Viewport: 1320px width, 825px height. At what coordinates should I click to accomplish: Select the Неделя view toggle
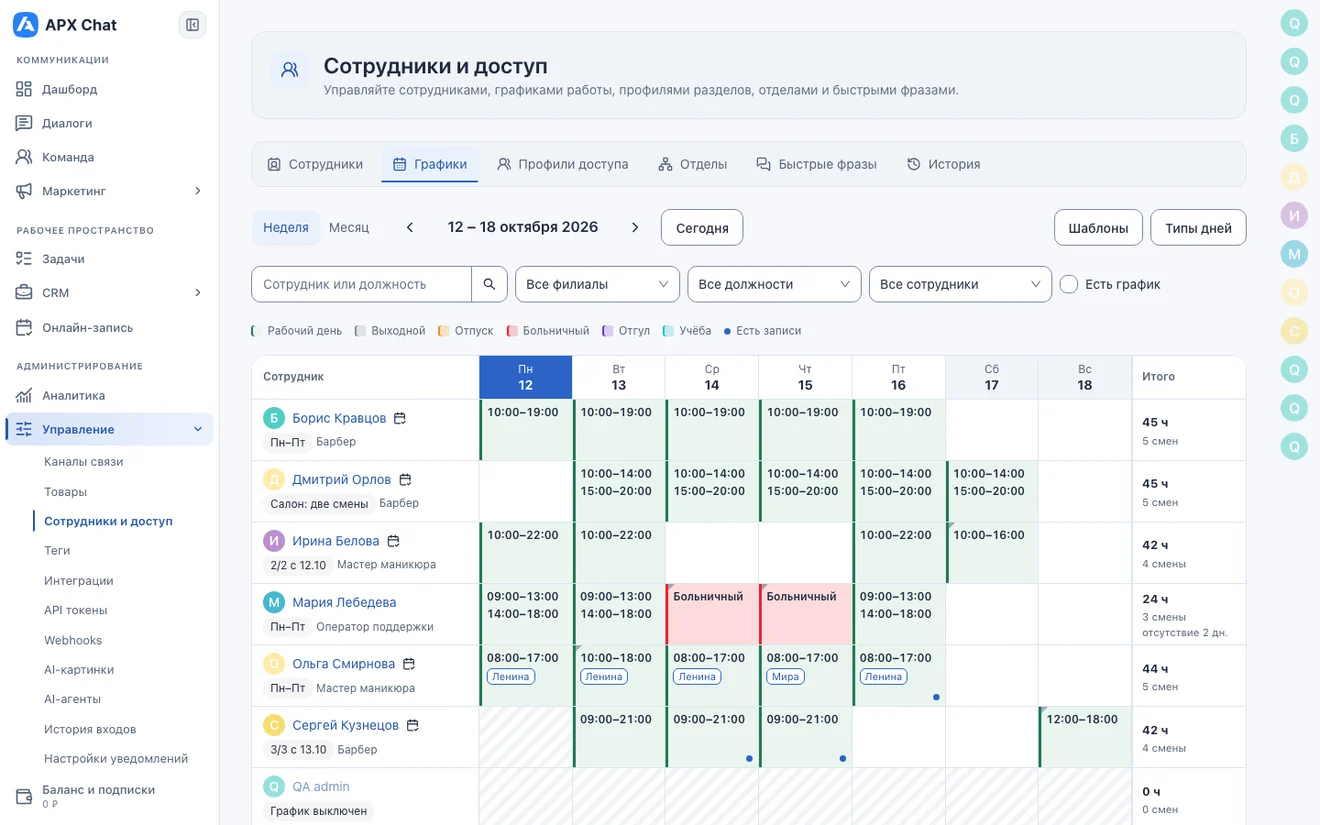click(x=286, y=227)
